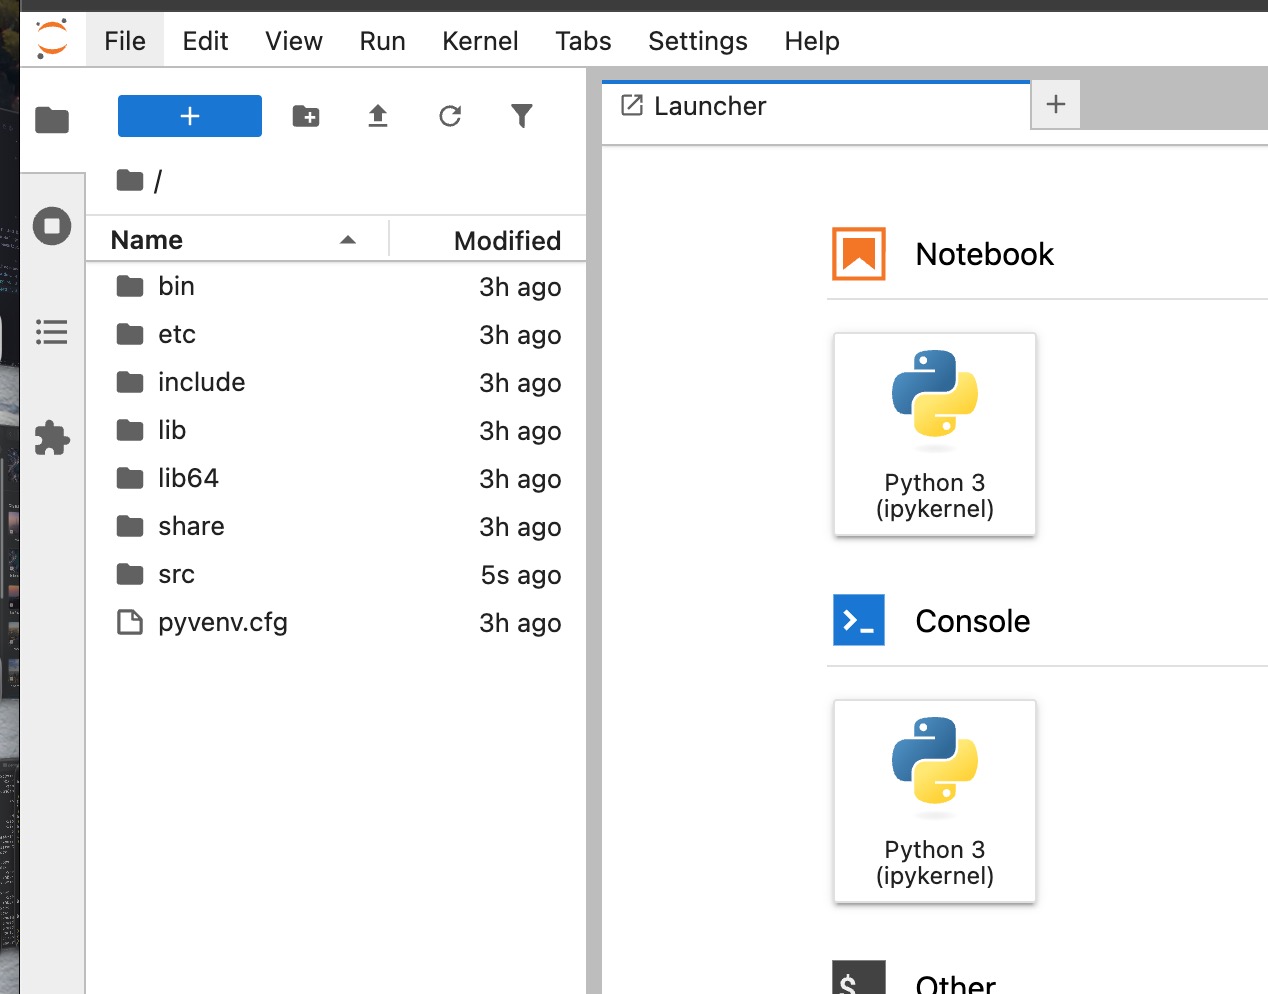Launch Python 3 console card

pos(935,801)
